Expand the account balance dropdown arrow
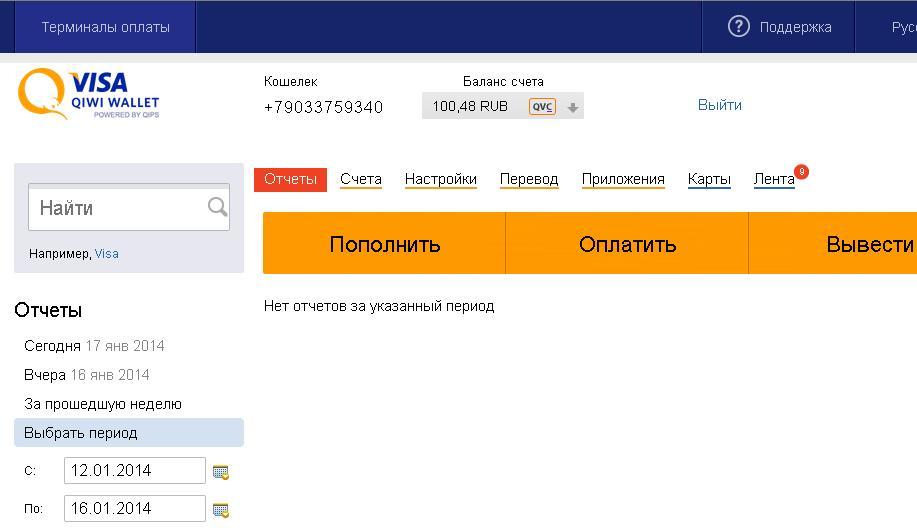917x531 pixels. (x=573, y=108)
